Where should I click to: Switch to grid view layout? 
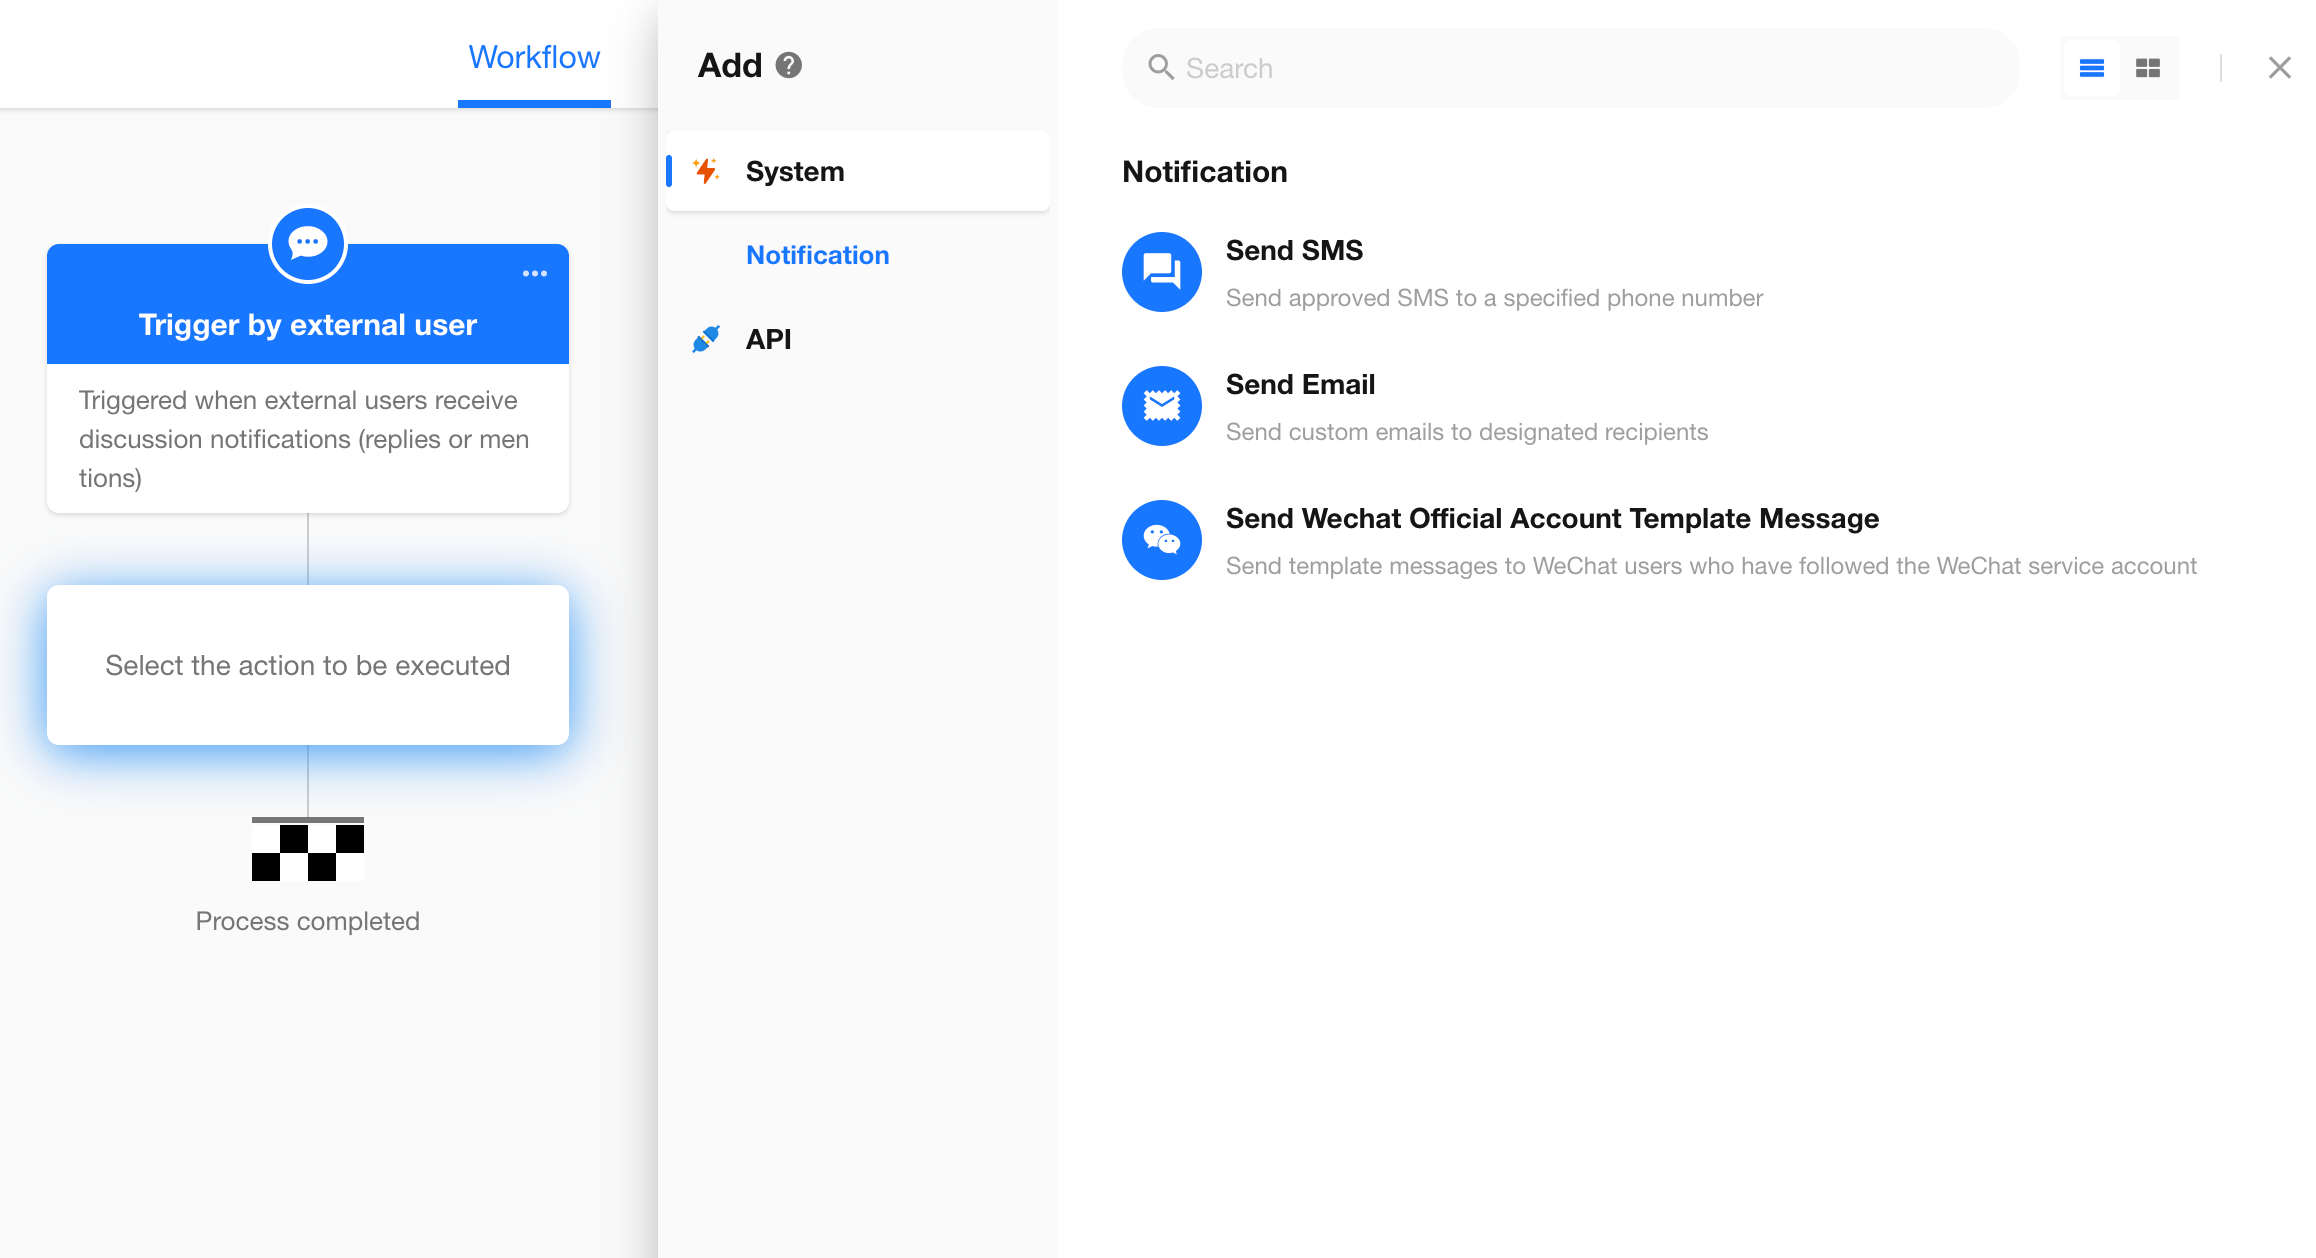pyautogui.click(x=2147, y=68)
